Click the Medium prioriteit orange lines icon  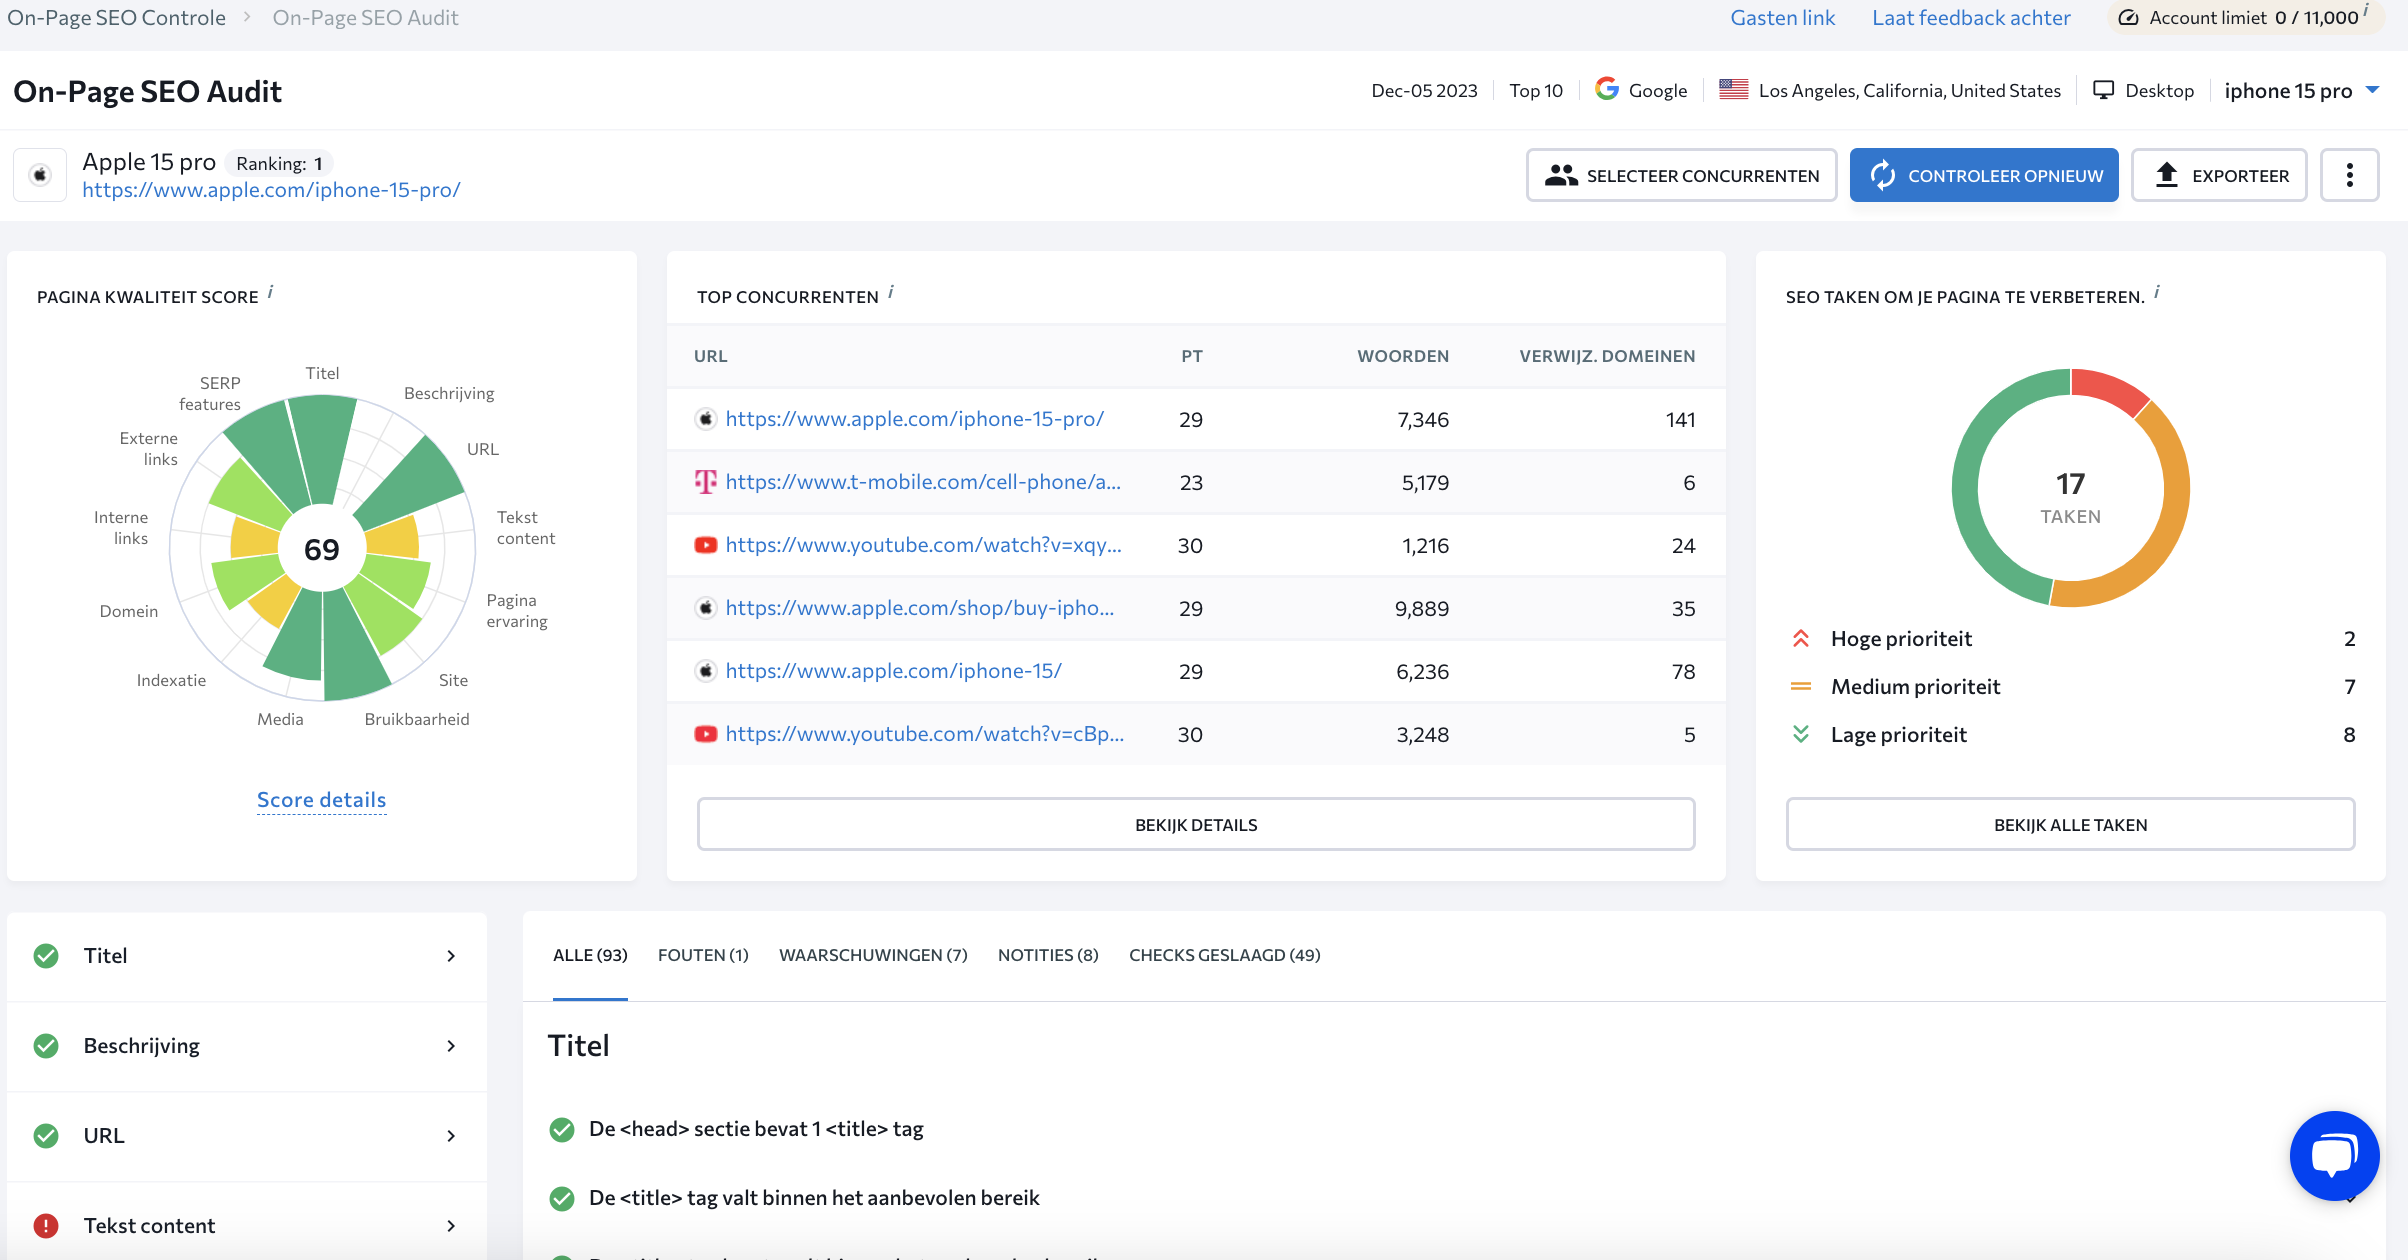click(x=1801, y=686)
